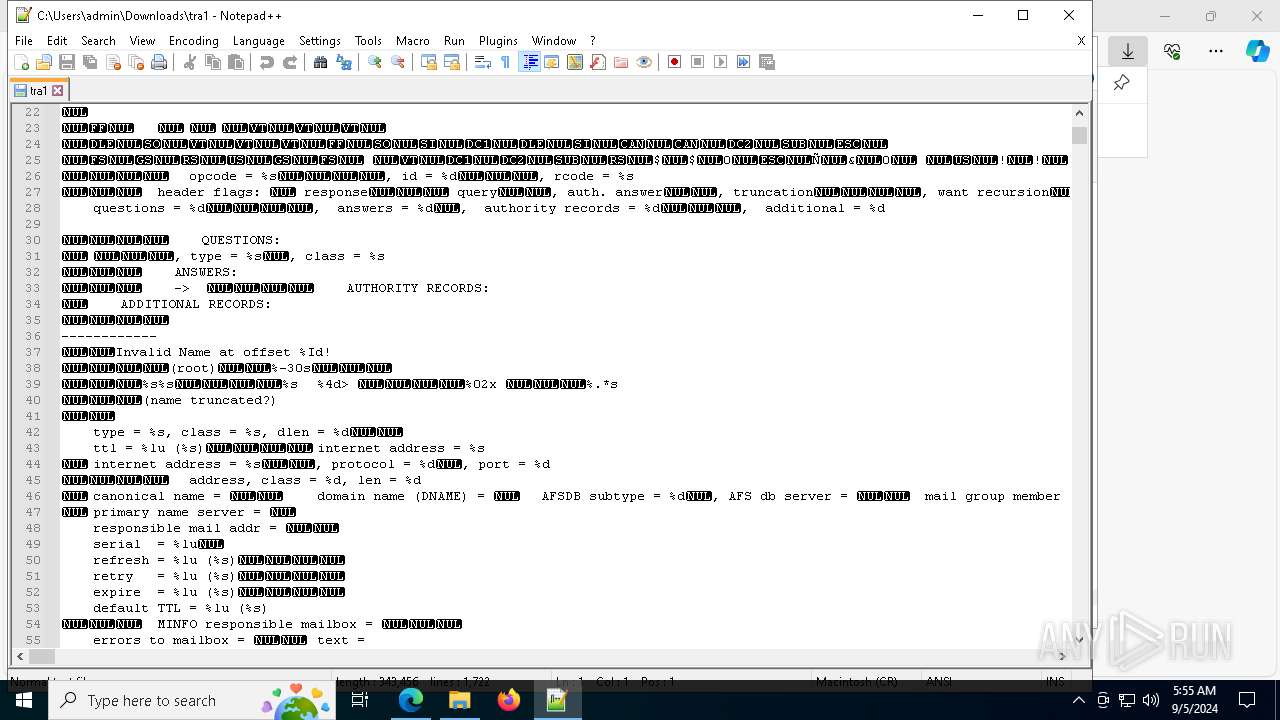Create a new document with the New icon
The width and height of the screenshot is (1280, 720).
(21, 62)
